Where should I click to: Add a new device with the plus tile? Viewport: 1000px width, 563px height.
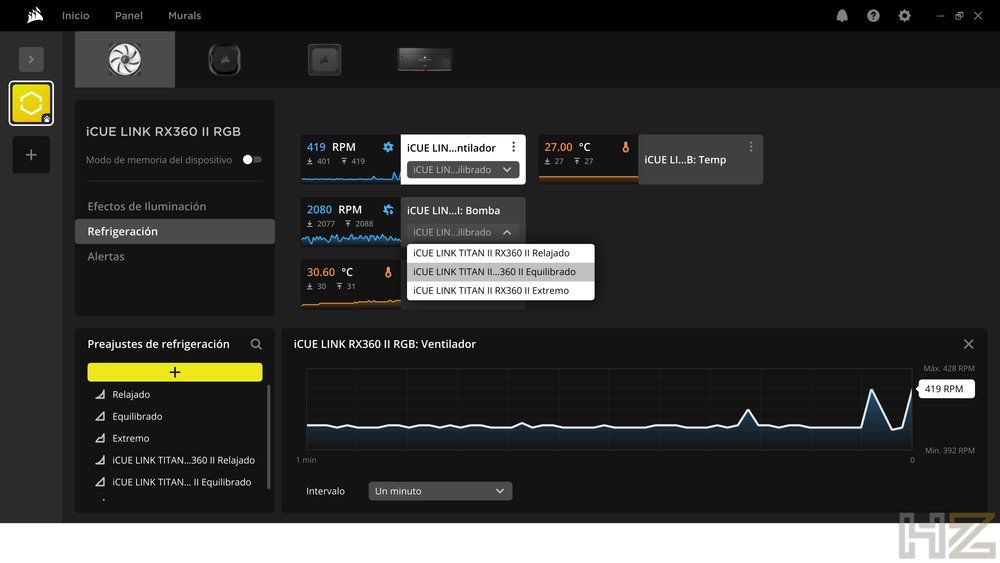point(31,155)
